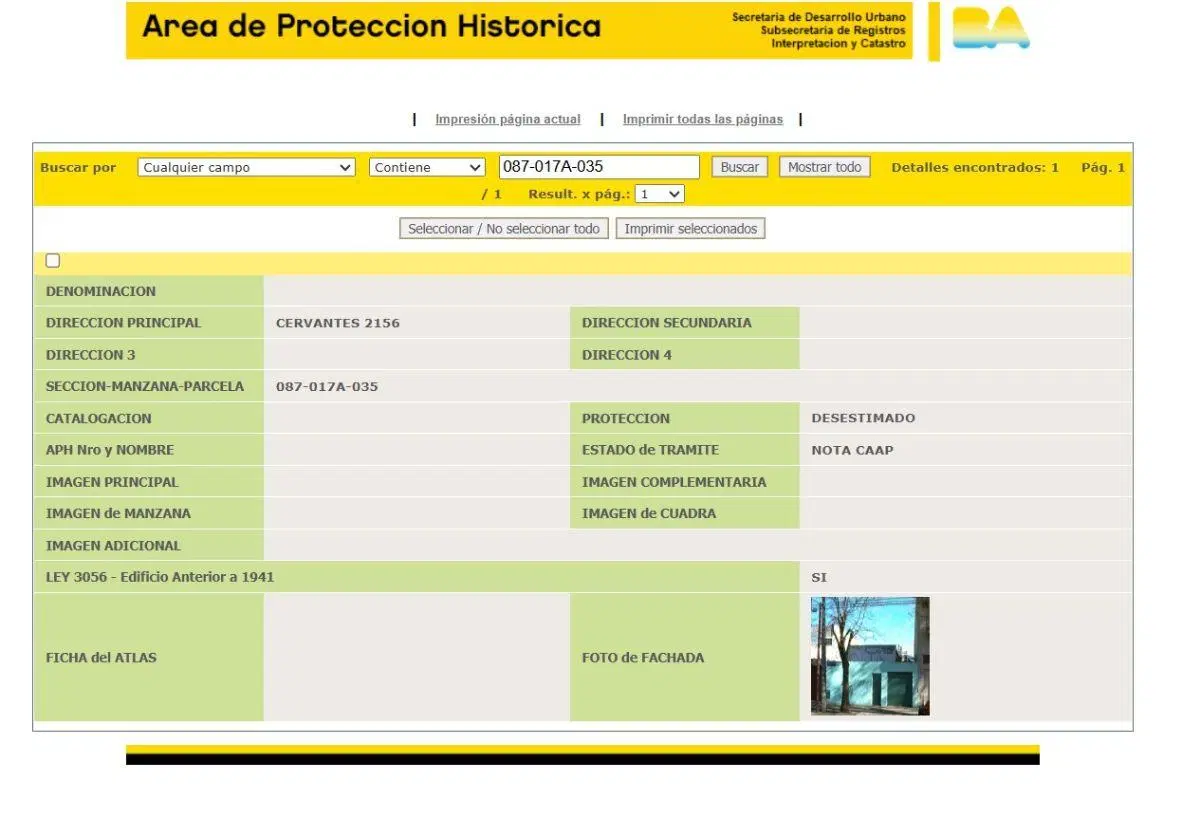Screen dimensions: 1200x818
Task: Click the 'ESTADO de TRAMITE' label
Action: pyautogui.click(x=650, y=450)
